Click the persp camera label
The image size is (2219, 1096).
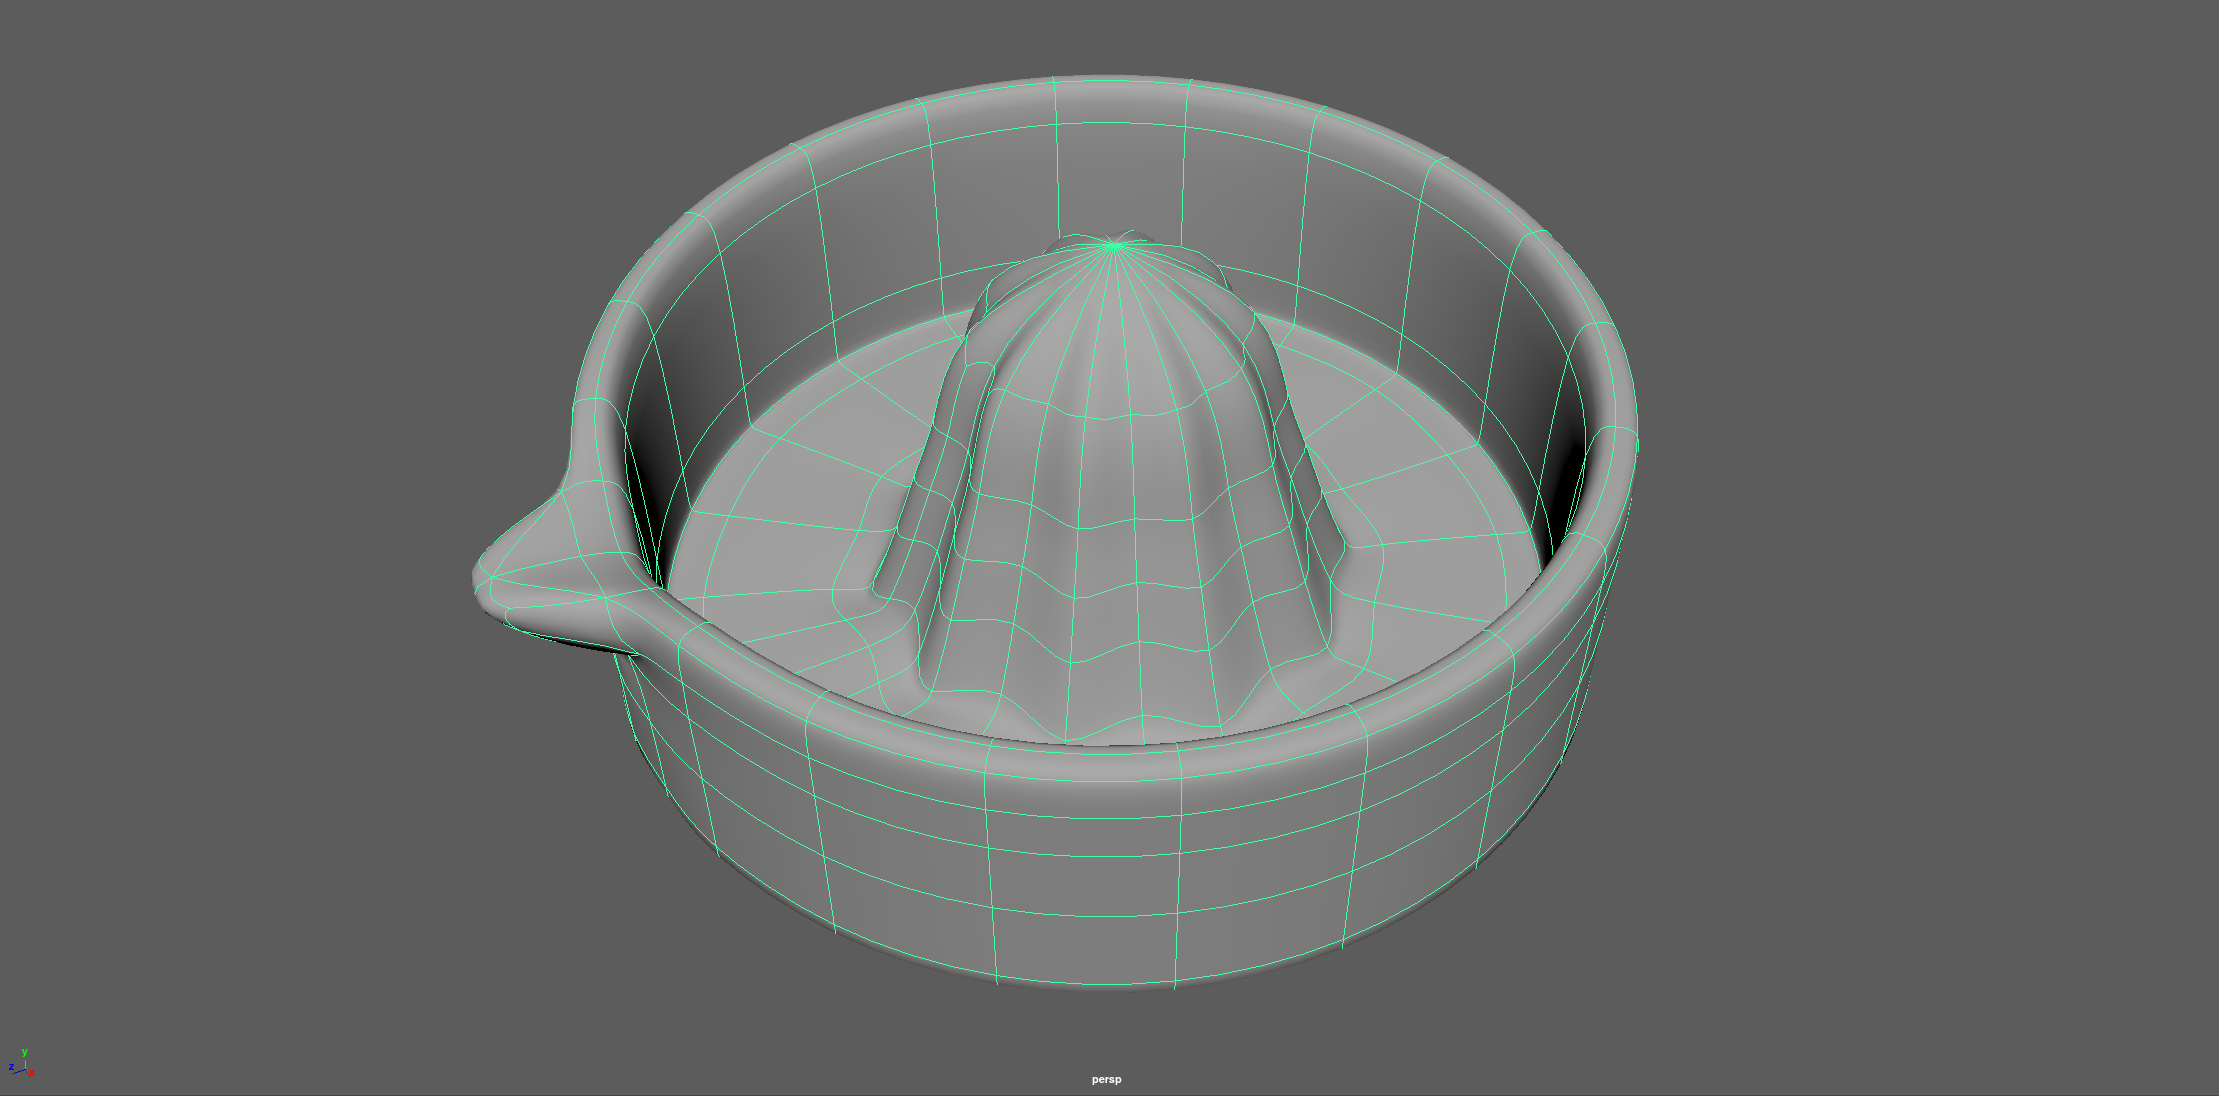pyautogui.click(x=1106, y=1080)
